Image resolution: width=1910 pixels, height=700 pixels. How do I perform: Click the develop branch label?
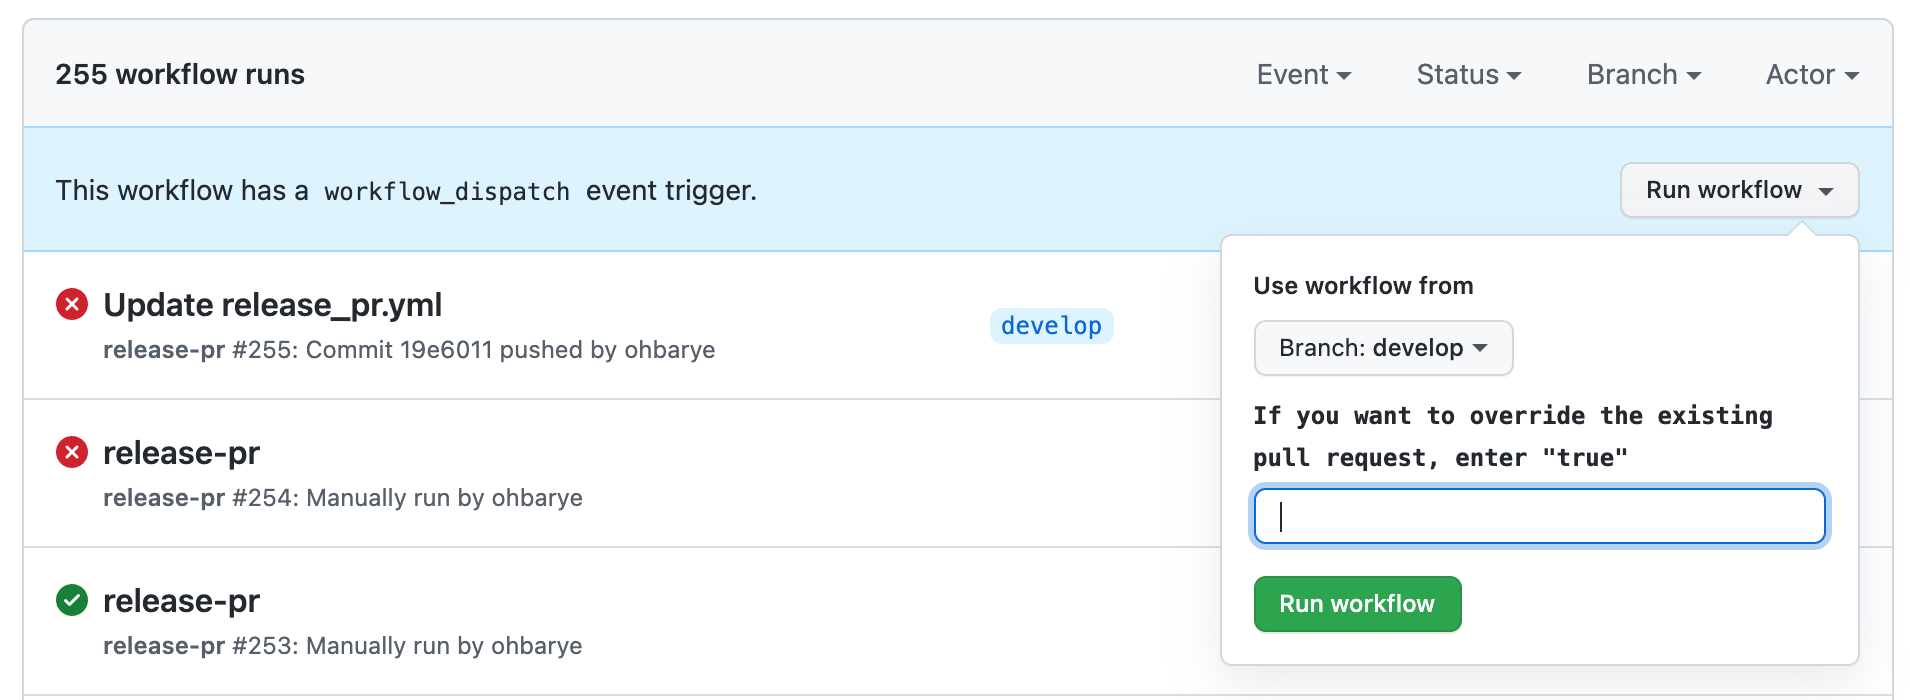pos(1052,326)
